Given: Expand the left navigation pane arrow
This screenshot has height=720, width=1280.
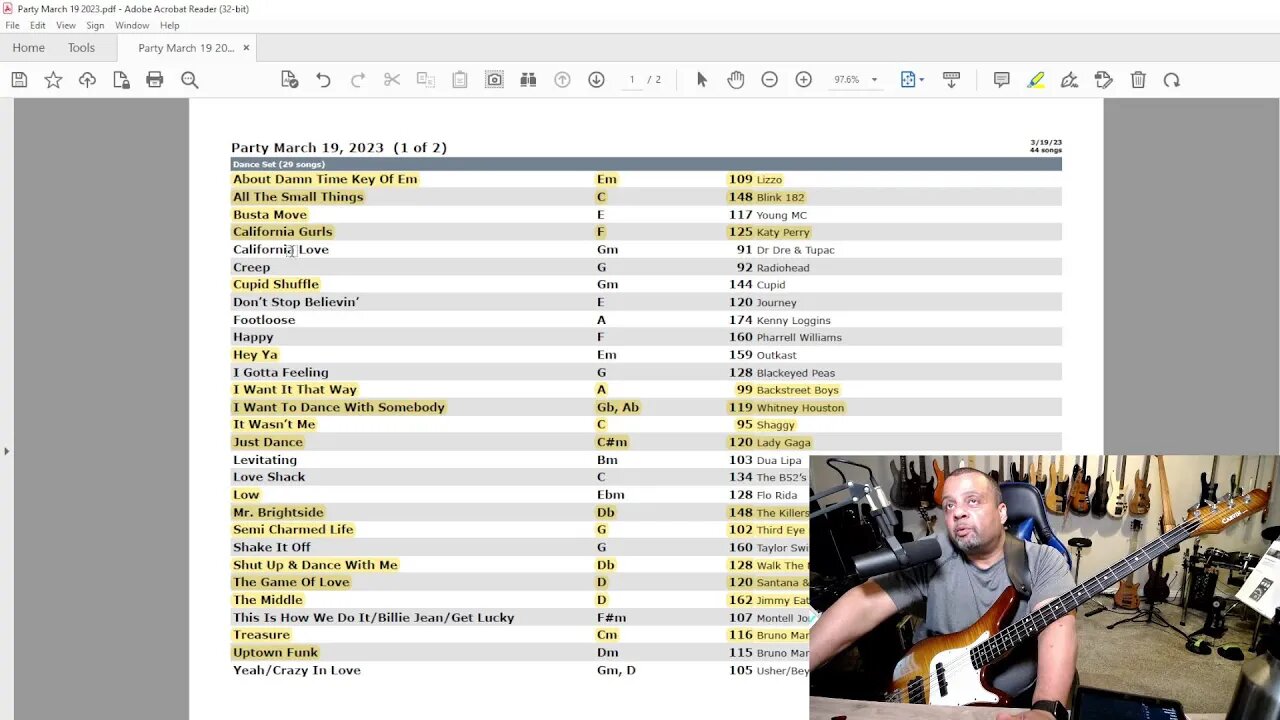Looking at the screenshot, I should [6, 451].
